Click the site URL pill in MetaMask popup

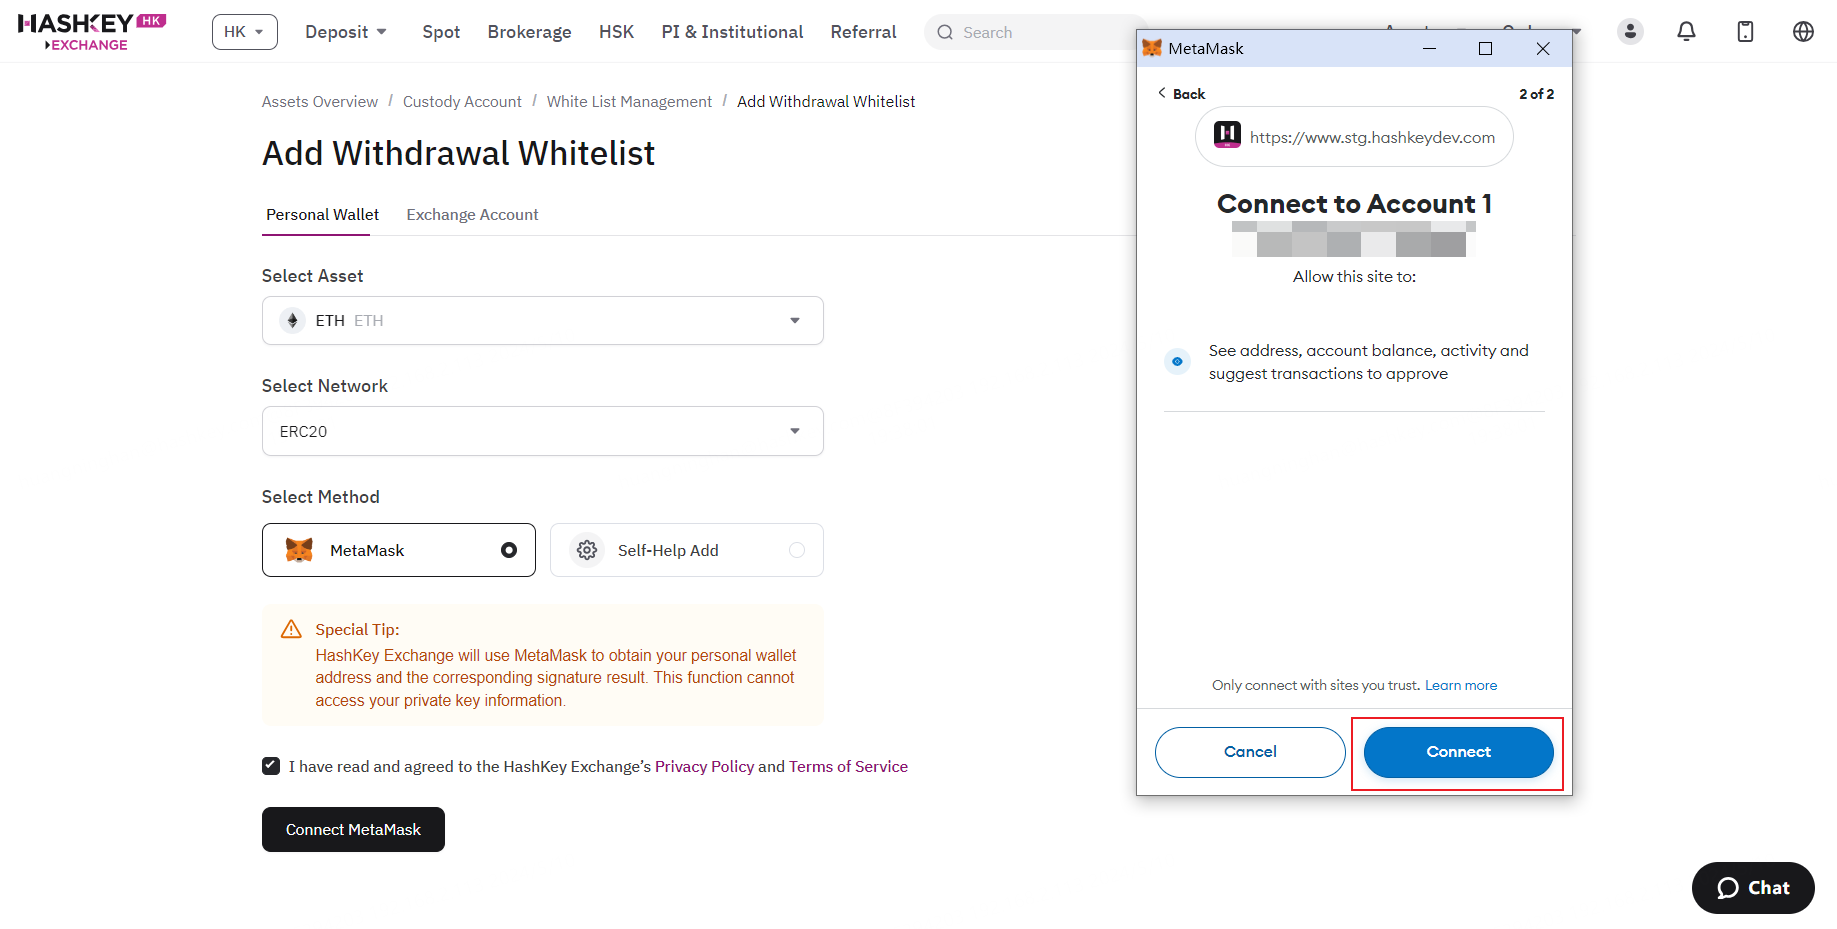click(1354, 137)
